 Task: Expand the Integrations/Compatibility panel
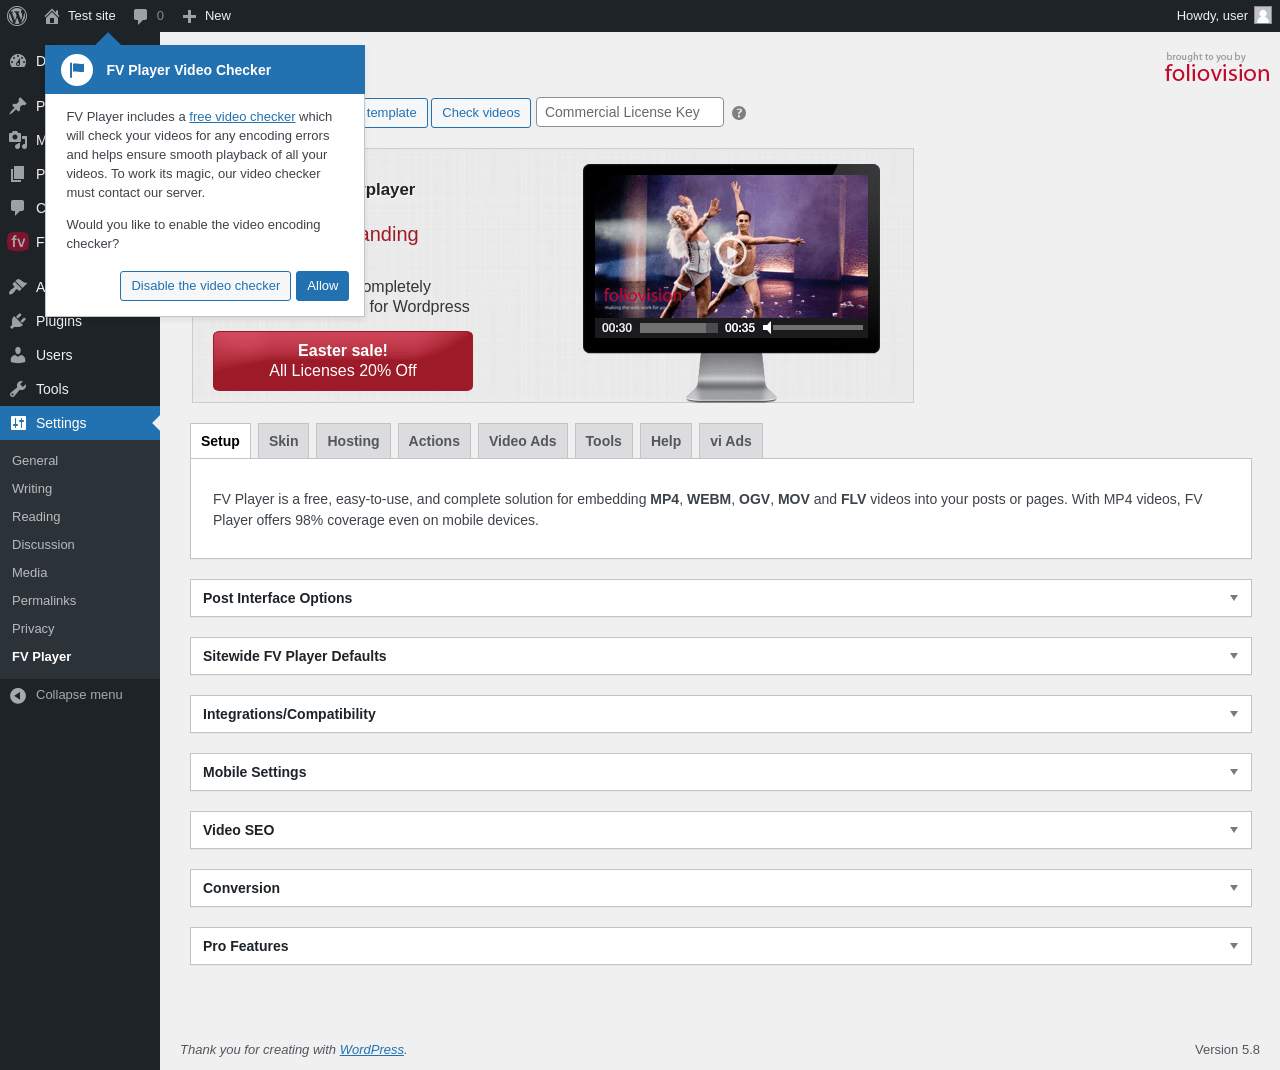(x=721, y=714)
